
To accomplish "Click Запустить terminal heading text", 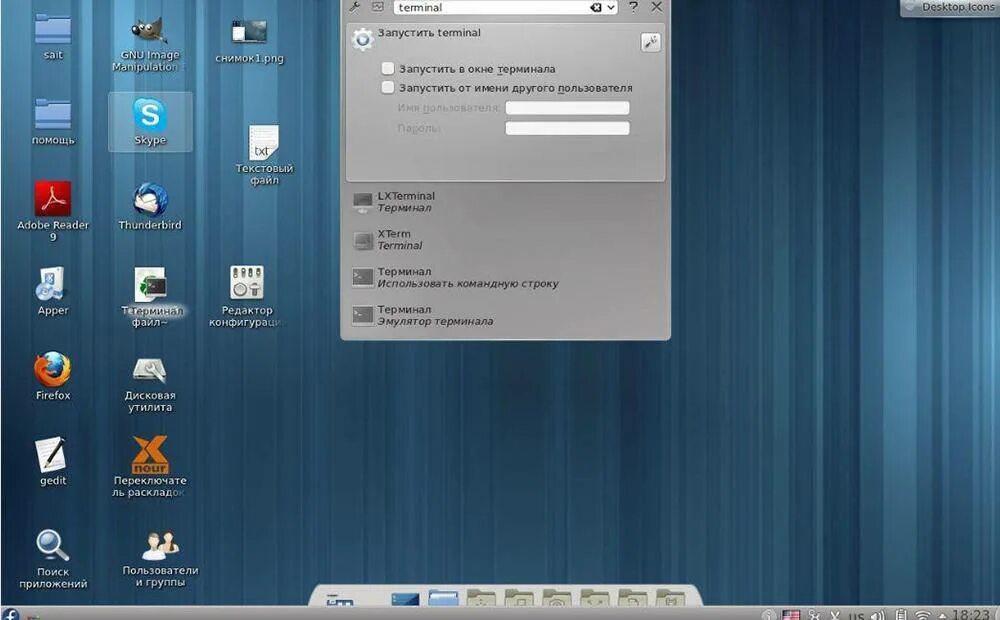I will (x=429, y=33).
